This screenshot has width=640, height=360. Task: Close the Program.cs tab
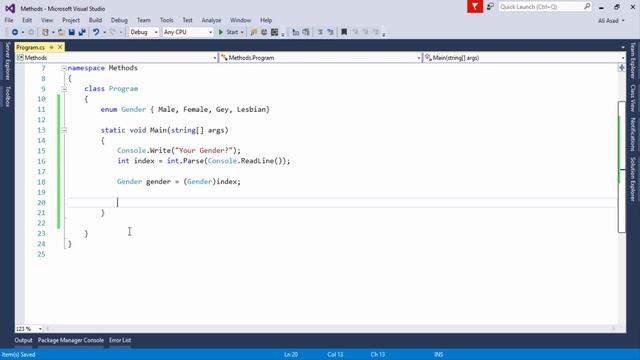(x=60, y=47)
